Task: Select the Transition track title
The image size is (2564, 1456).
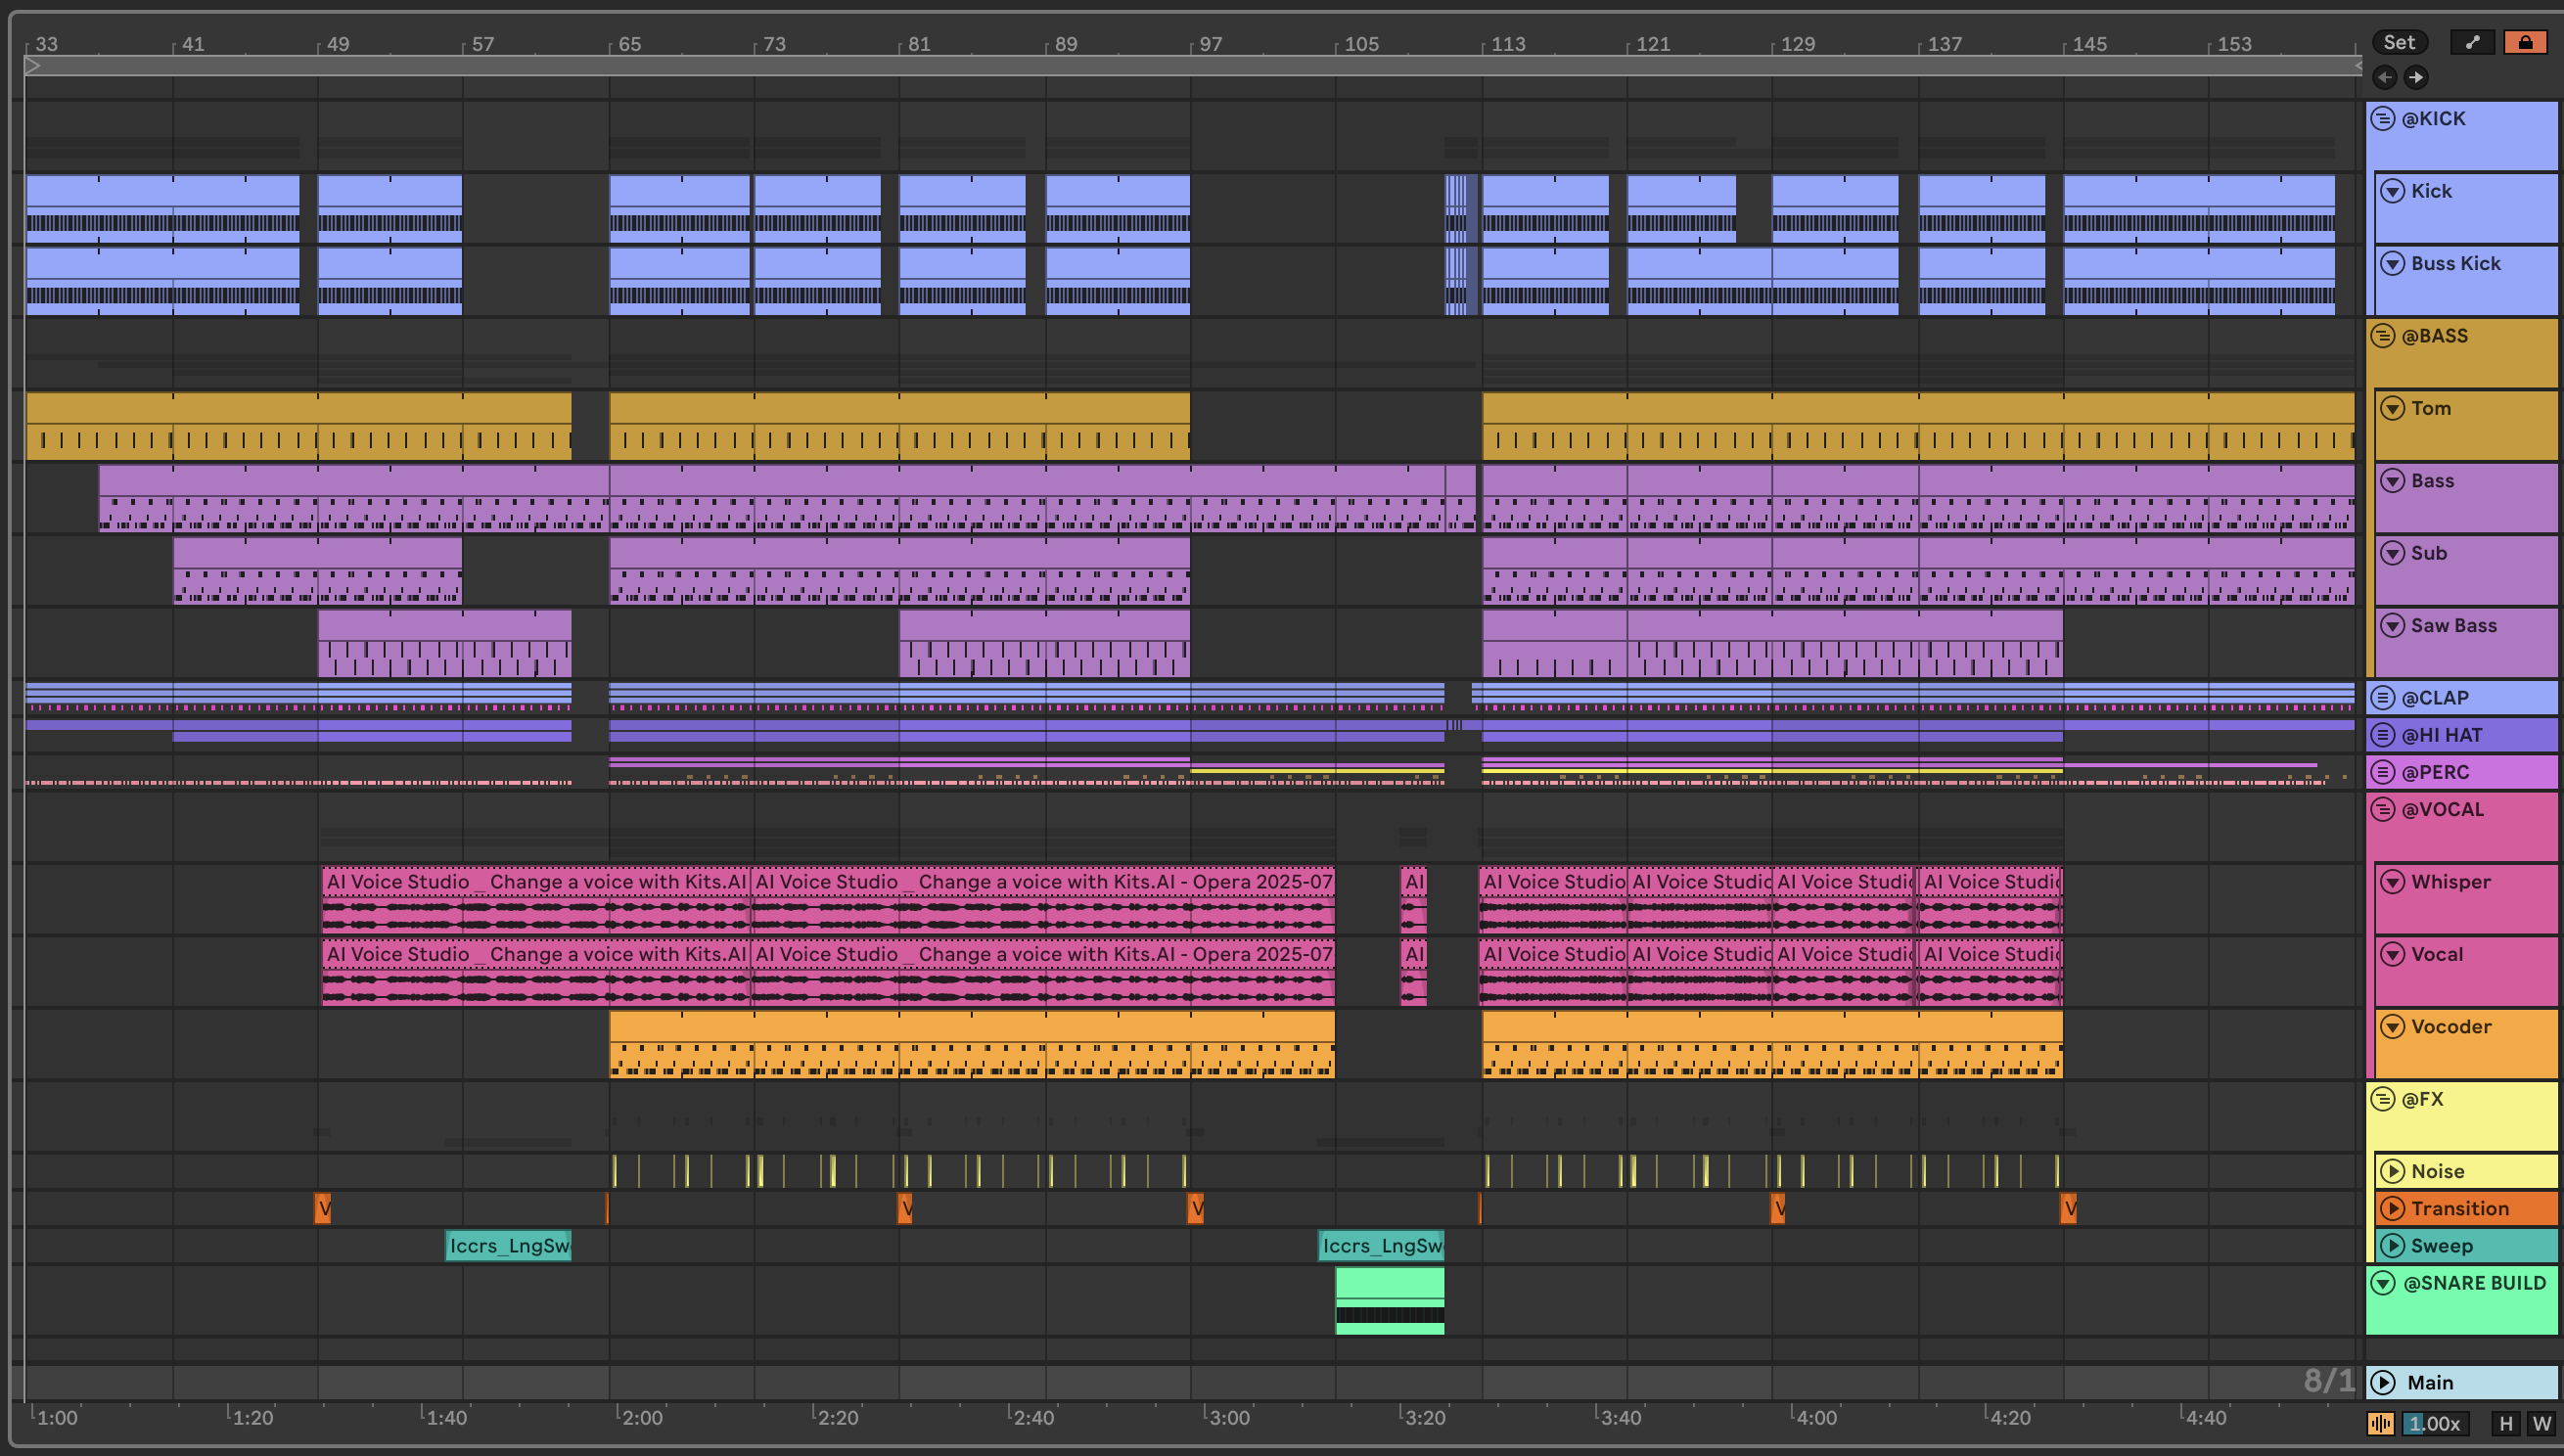Action: point(2460,1209)
